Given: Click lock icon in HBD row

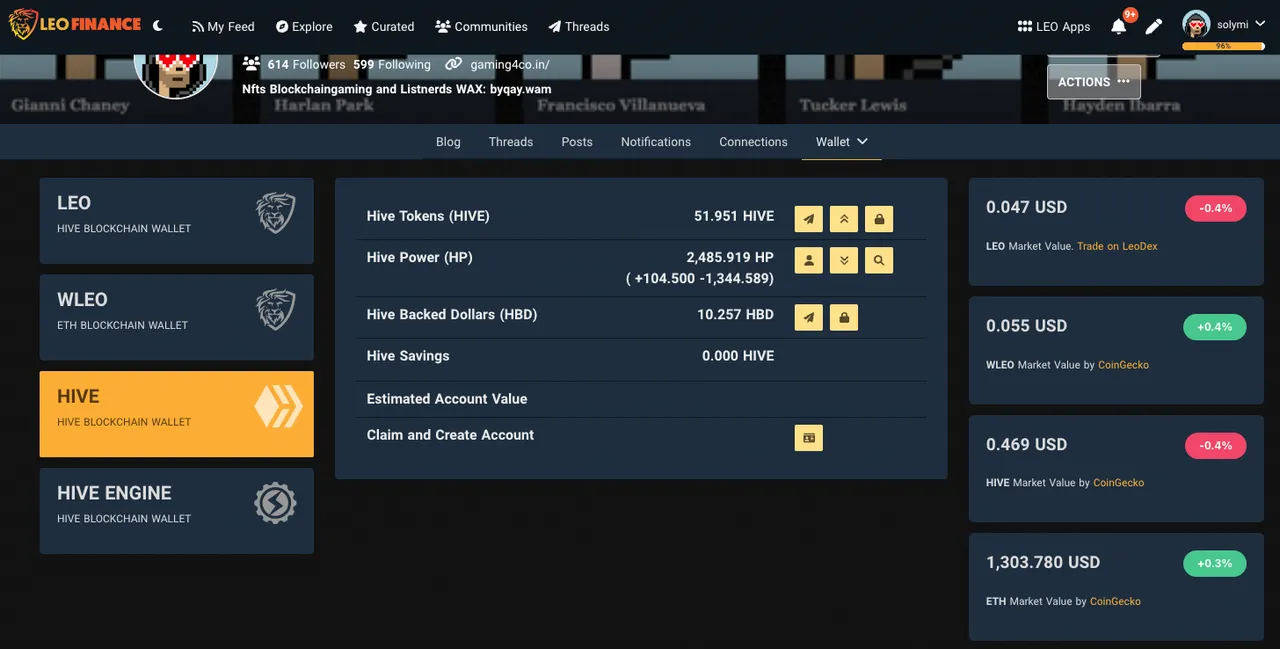Looking at the screenshot, I should pos(844,317).
